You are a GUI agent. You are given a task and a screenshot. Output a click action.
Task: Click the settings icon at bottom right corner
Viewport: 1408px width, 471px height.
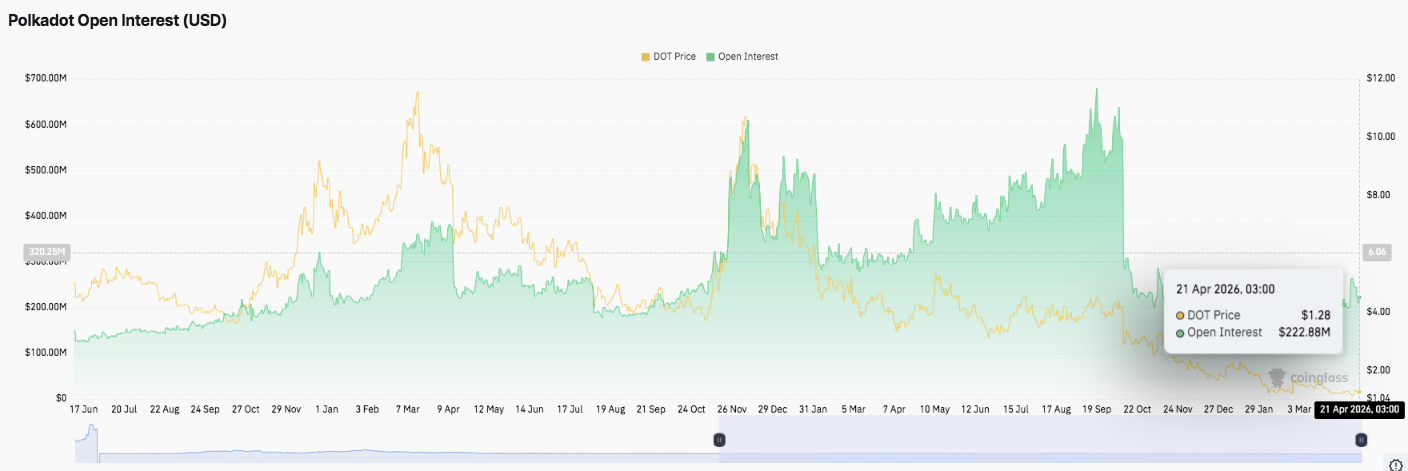(x=1395, y=464)
